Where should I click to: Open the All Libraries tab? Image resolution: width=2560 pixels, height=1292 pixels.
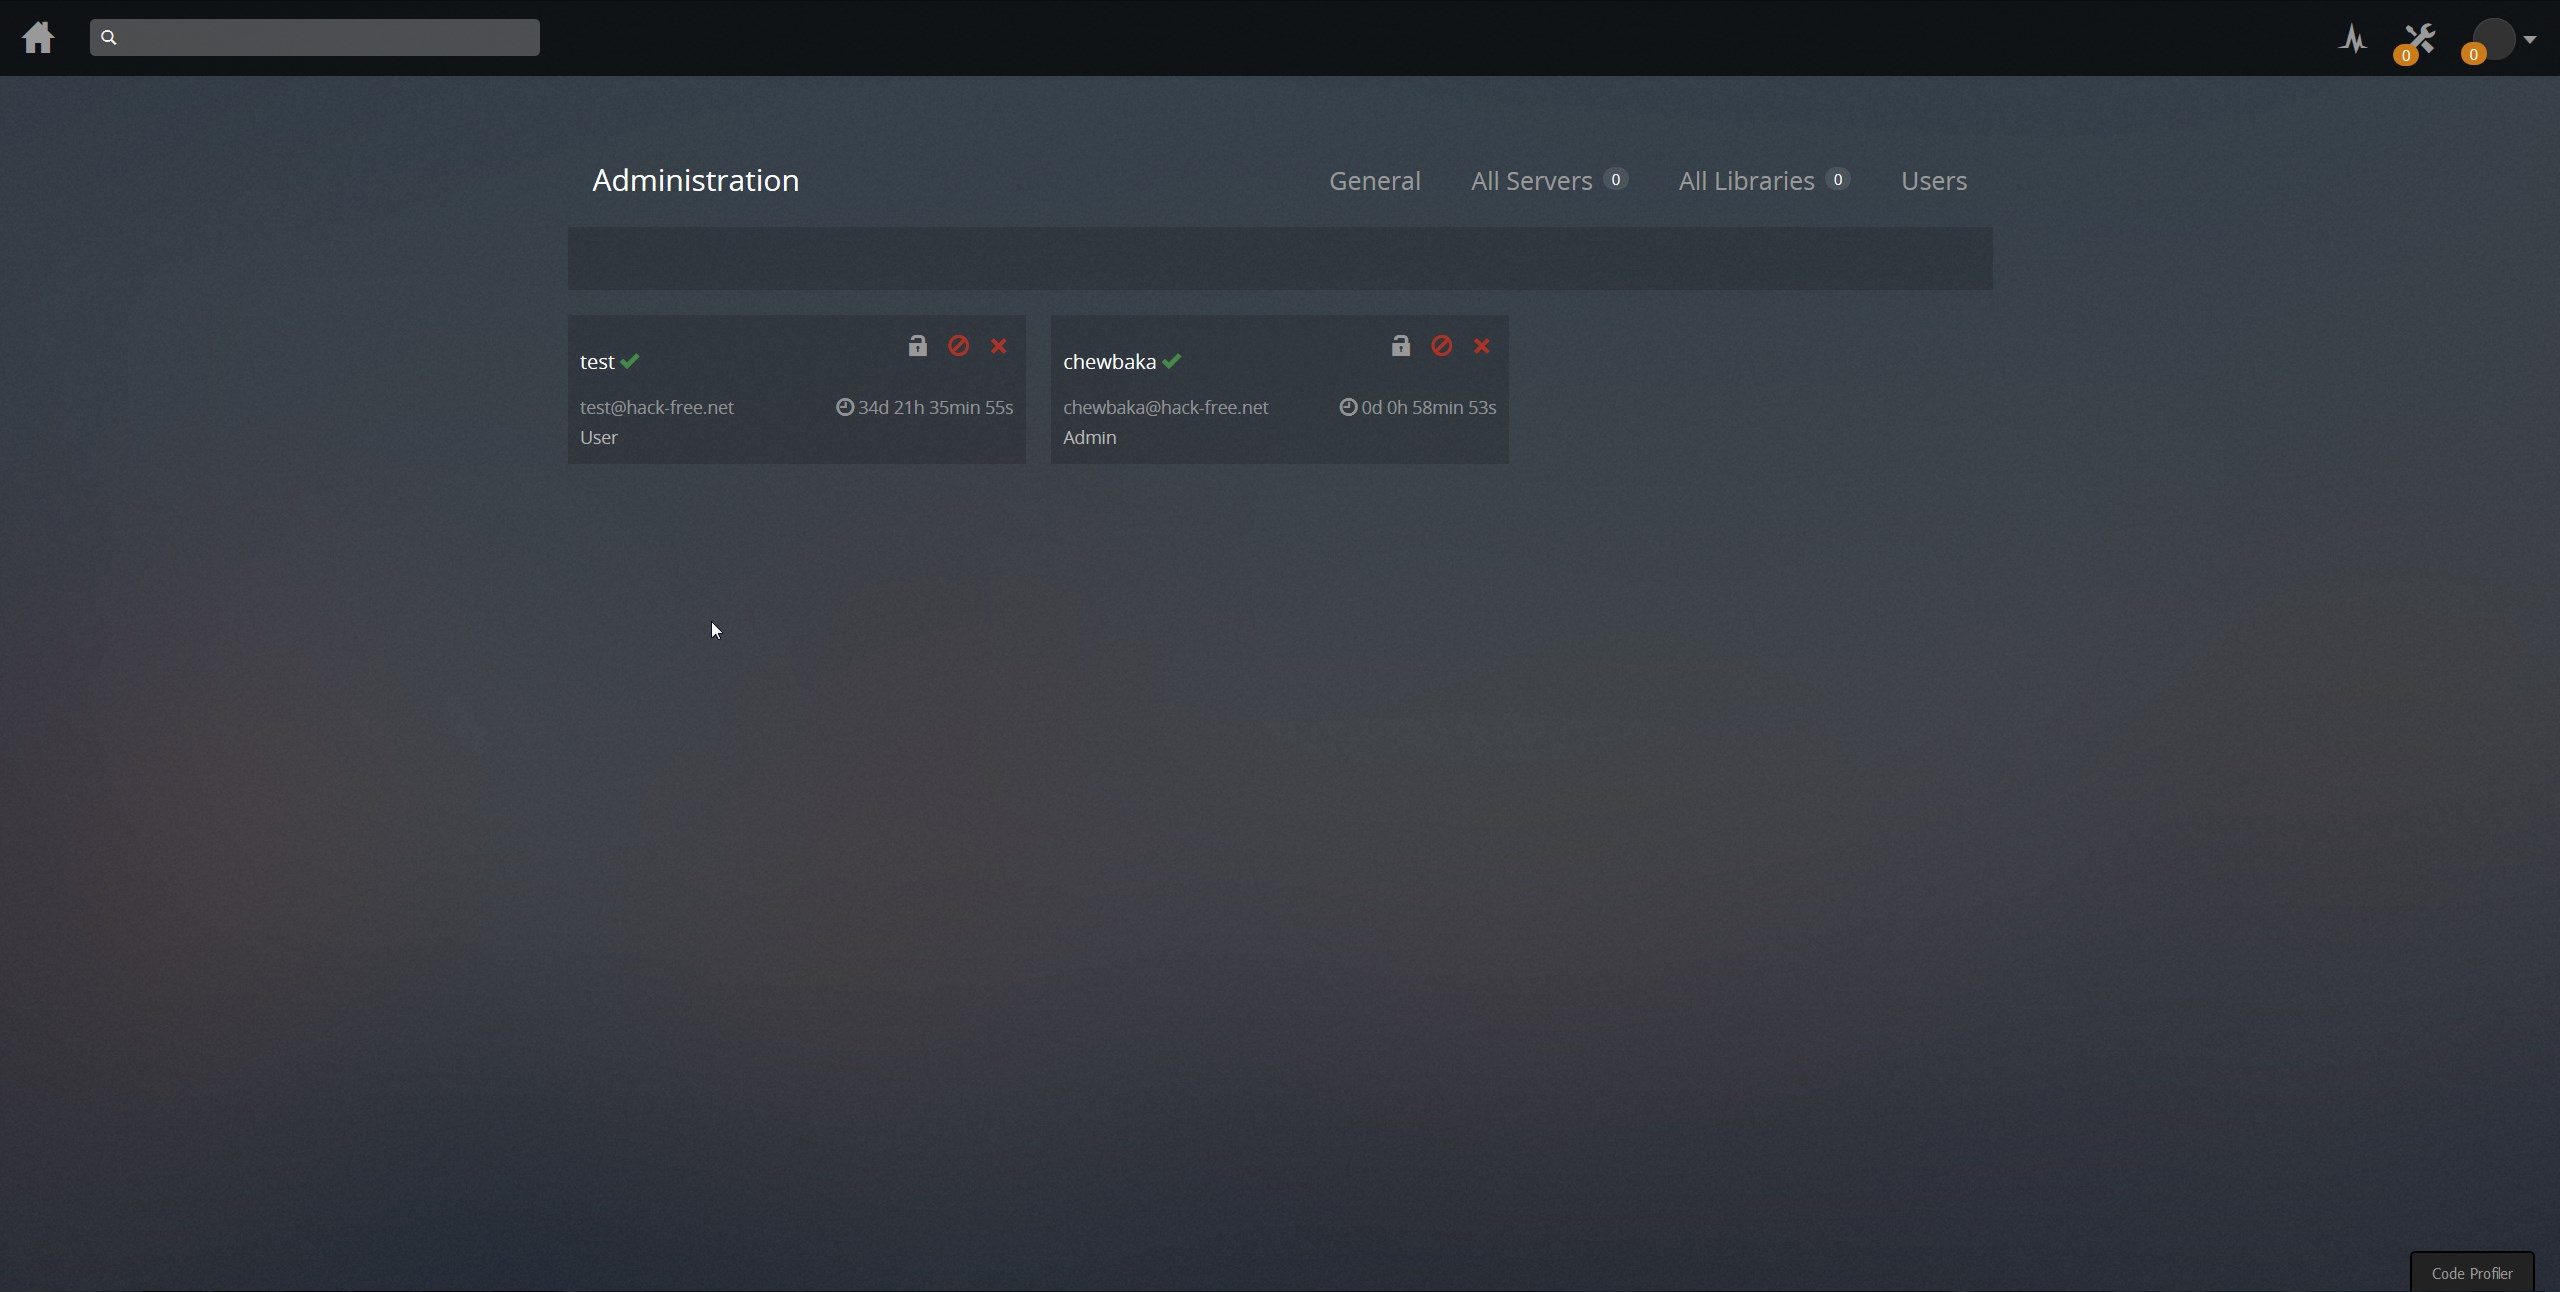pos(1746,181)
